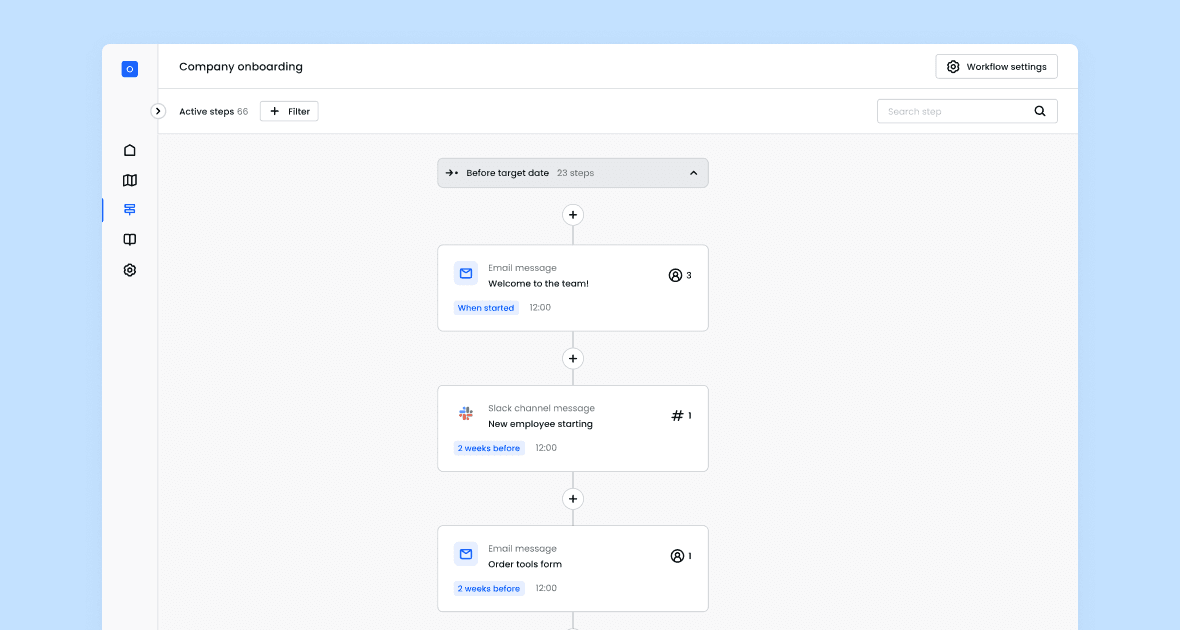The image size is (1180, 630).
Task: Open the Home icon in sidebar
Action: [x=129, y=150]
